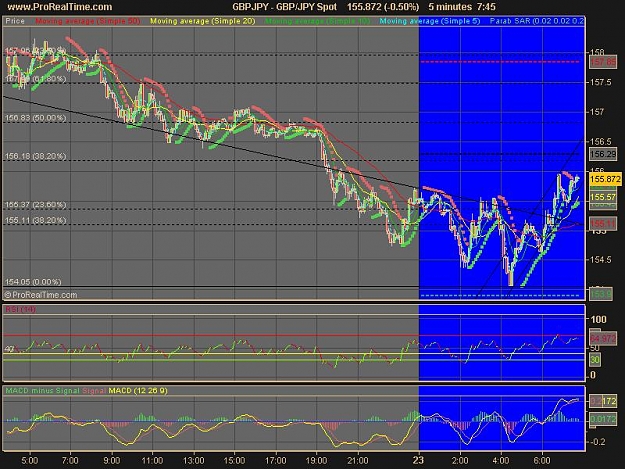Click the 6:00 time axis label
Viewport: 625px width, 469px height.
pyautogui.click(x=542, y=461)
